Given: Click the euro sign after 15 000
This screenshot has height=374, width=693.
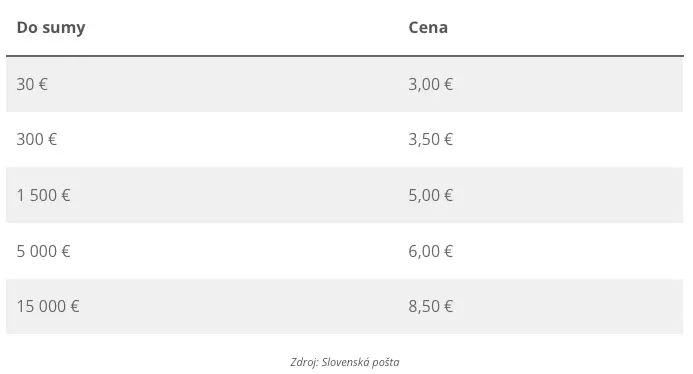Looking at the screenshot, I should pos(75,306).
